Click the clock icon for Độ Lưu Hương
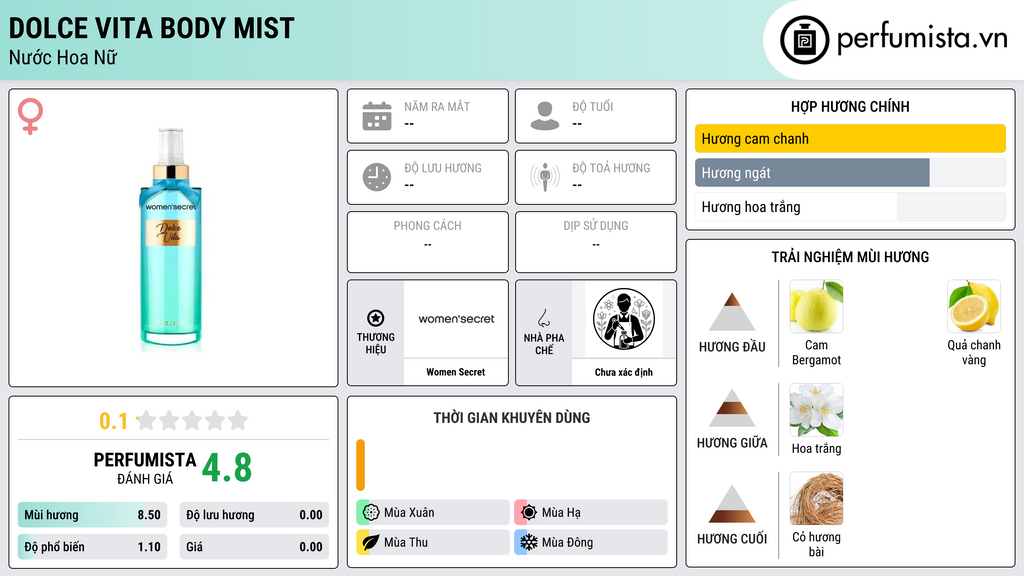The image size is (1024, 576). (x=377, y=177)
